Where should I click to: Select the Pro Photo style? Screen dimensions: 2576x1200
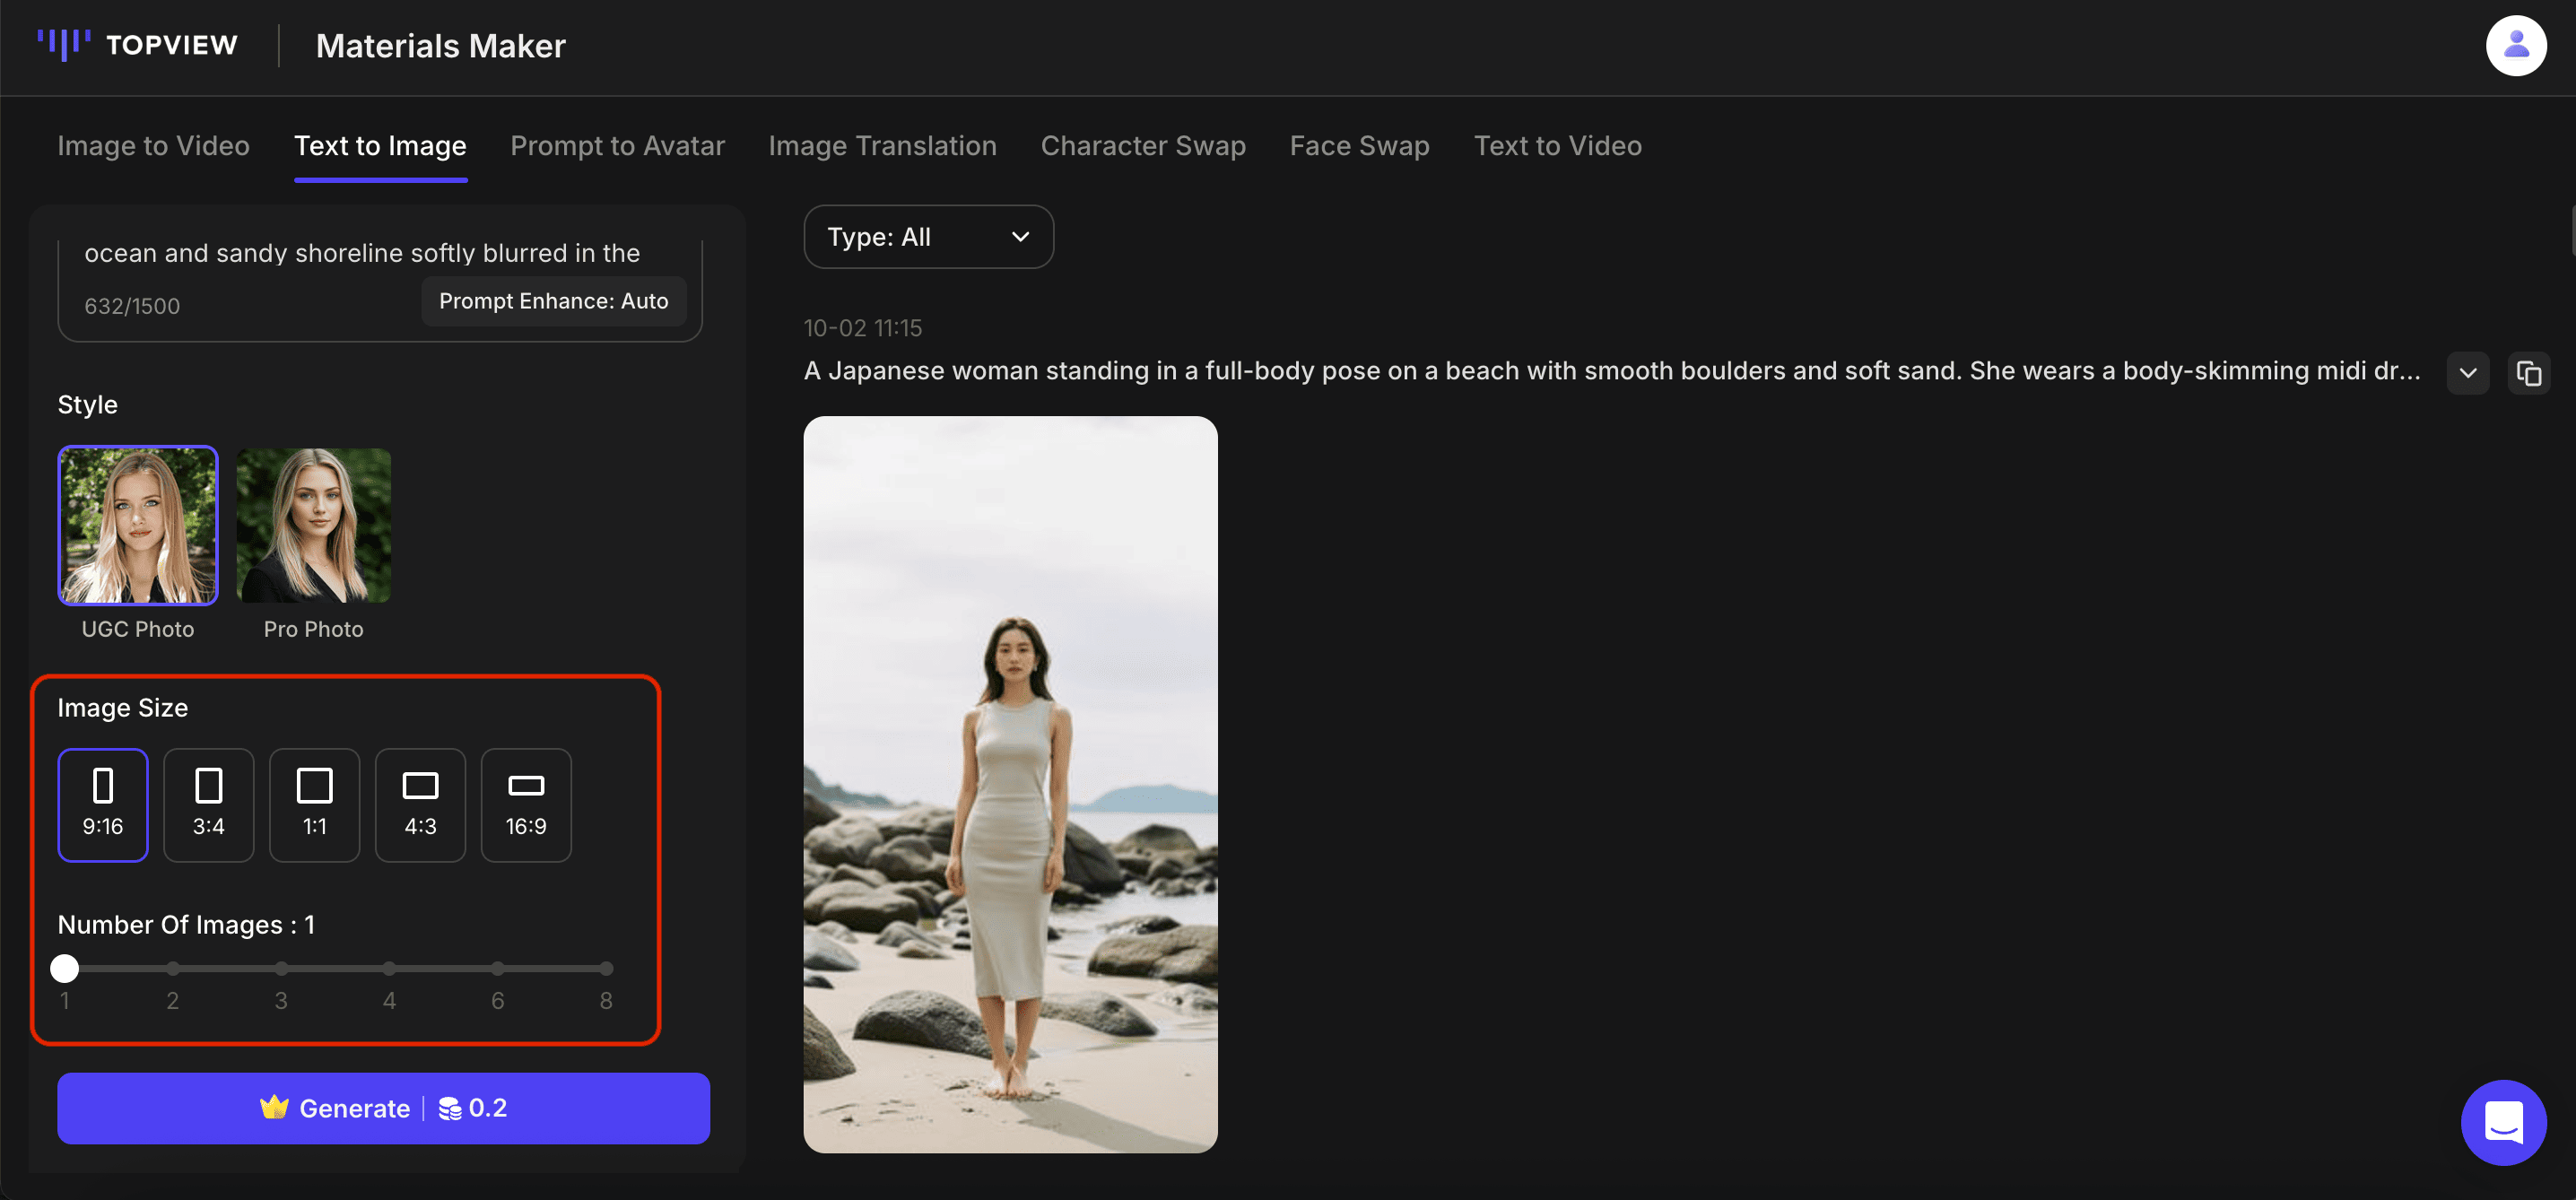tap(313, 525)
